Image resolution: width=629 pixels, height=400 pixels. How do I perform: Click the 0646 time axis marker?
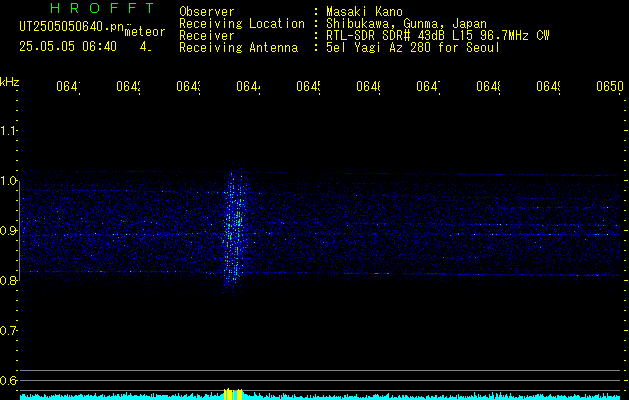coord(368,87)
